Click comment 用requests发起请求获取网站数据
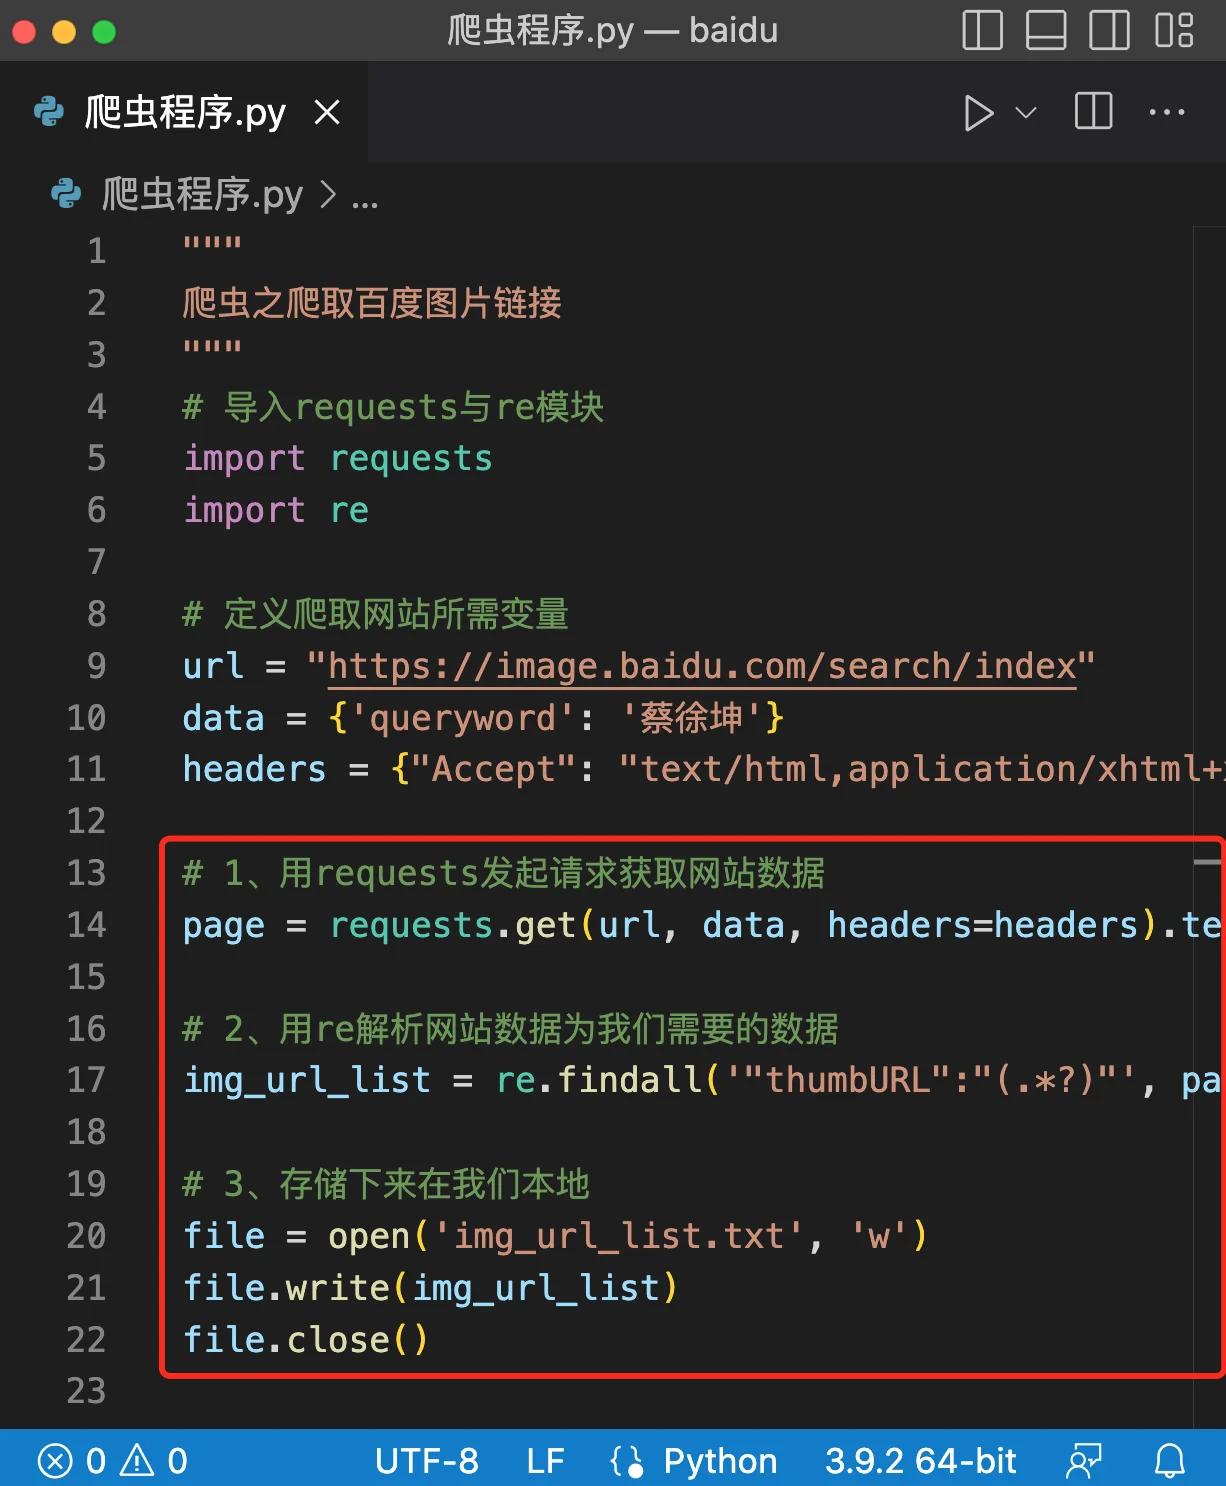Viewport: 1226px width, 1486px height. (x=504, y=873)
